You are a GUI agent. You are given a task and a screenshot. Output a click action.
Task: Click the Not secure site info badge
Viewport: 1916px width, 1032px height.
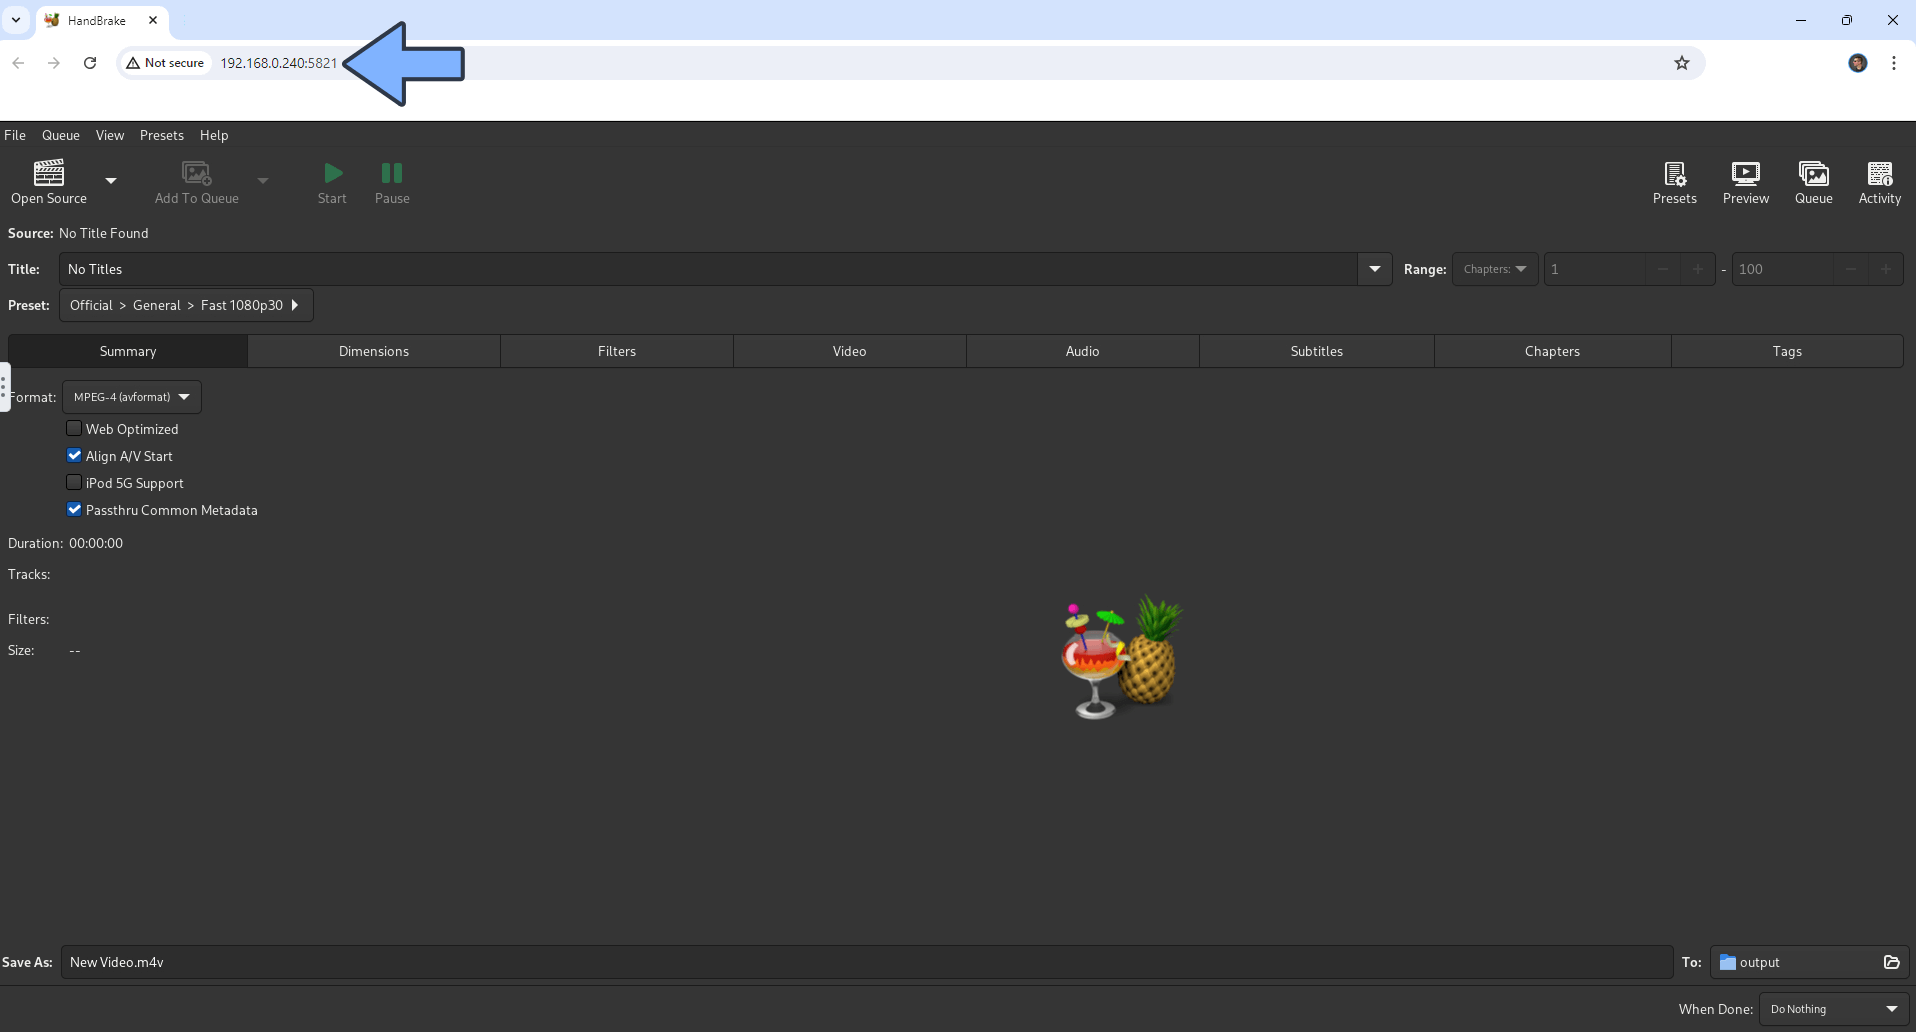pyautogui.click(x=165, y=63)
